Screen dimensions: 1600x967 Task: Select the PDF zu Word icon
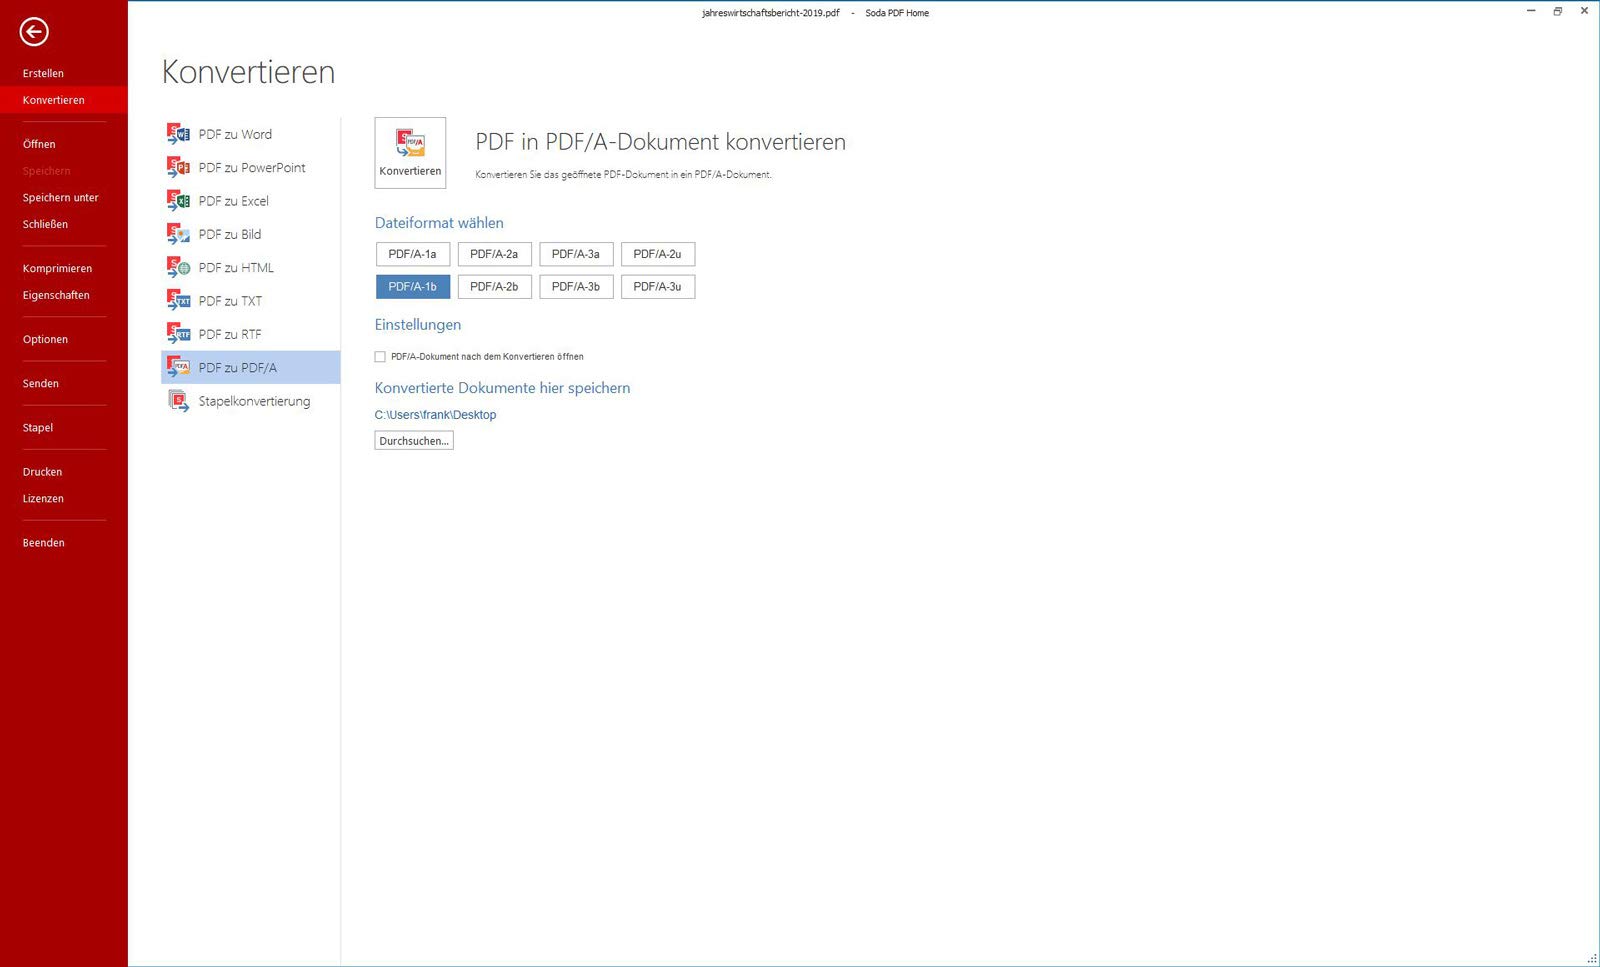178,134
